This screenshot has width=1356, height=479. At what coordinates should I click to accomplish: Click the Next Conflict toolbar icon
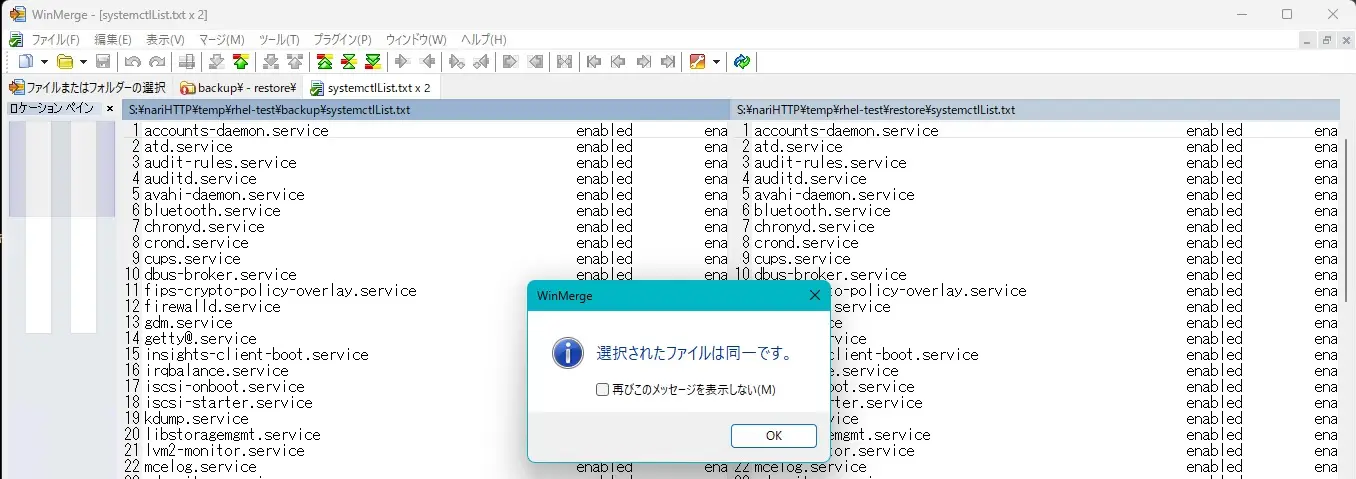(x=270, y=62)
